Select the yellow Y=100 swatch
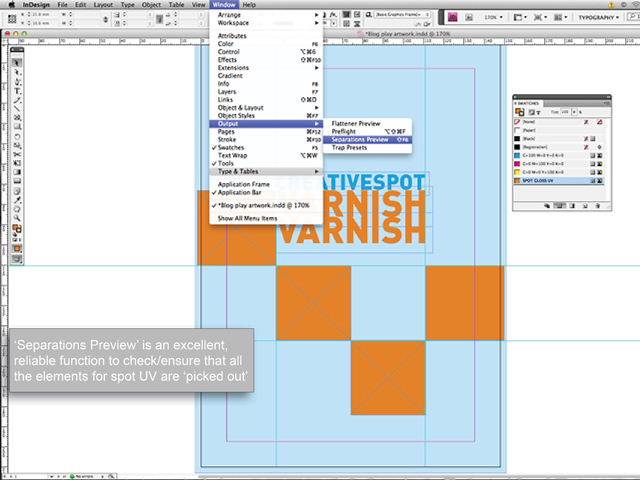Viewport: 640px width, 480px height. coord(559,172)
